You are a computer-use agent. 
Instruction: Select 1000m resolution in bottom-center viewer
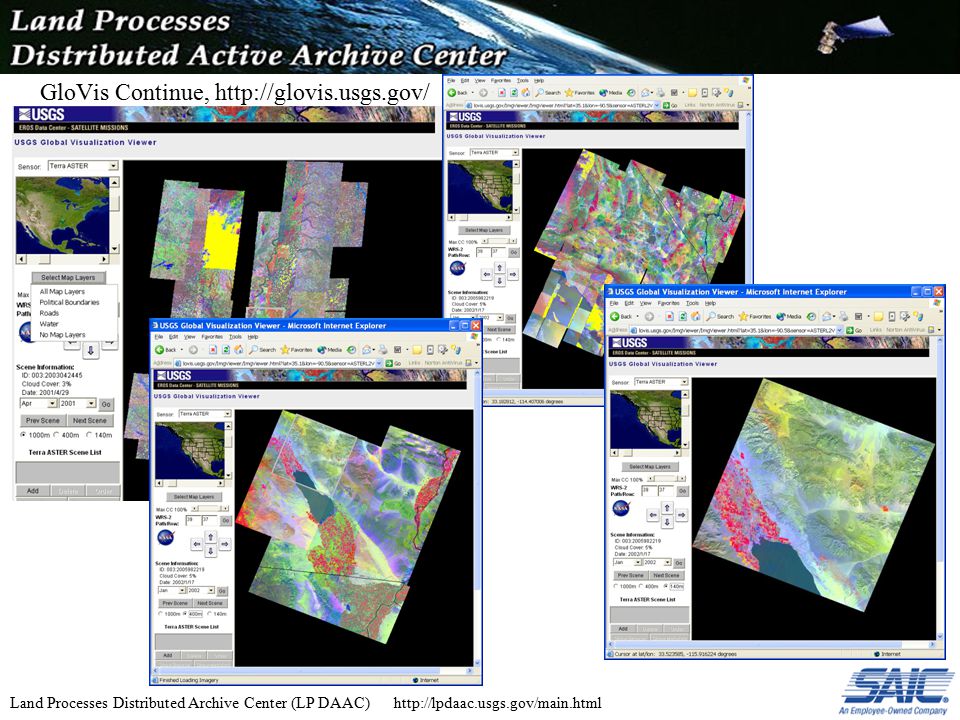coord(161,613)
